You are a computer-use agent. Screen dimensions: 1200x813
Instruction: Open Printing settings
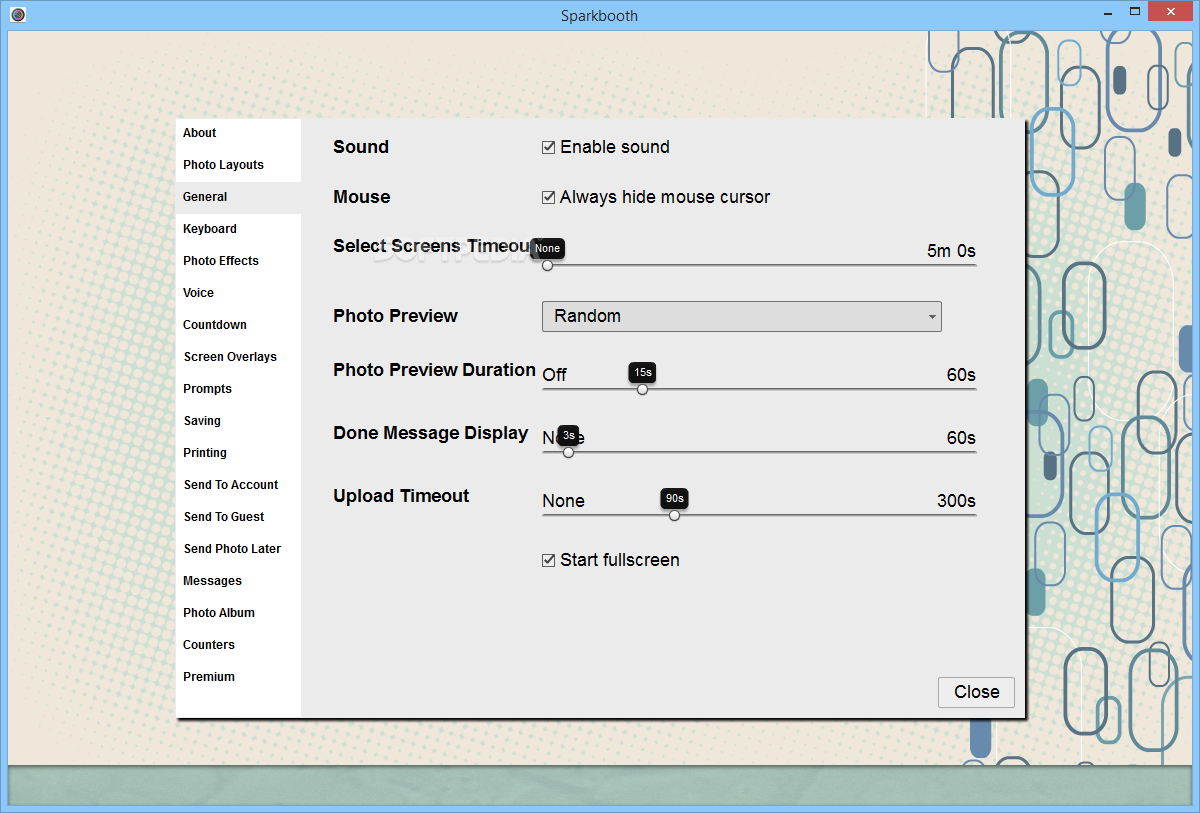238,453
